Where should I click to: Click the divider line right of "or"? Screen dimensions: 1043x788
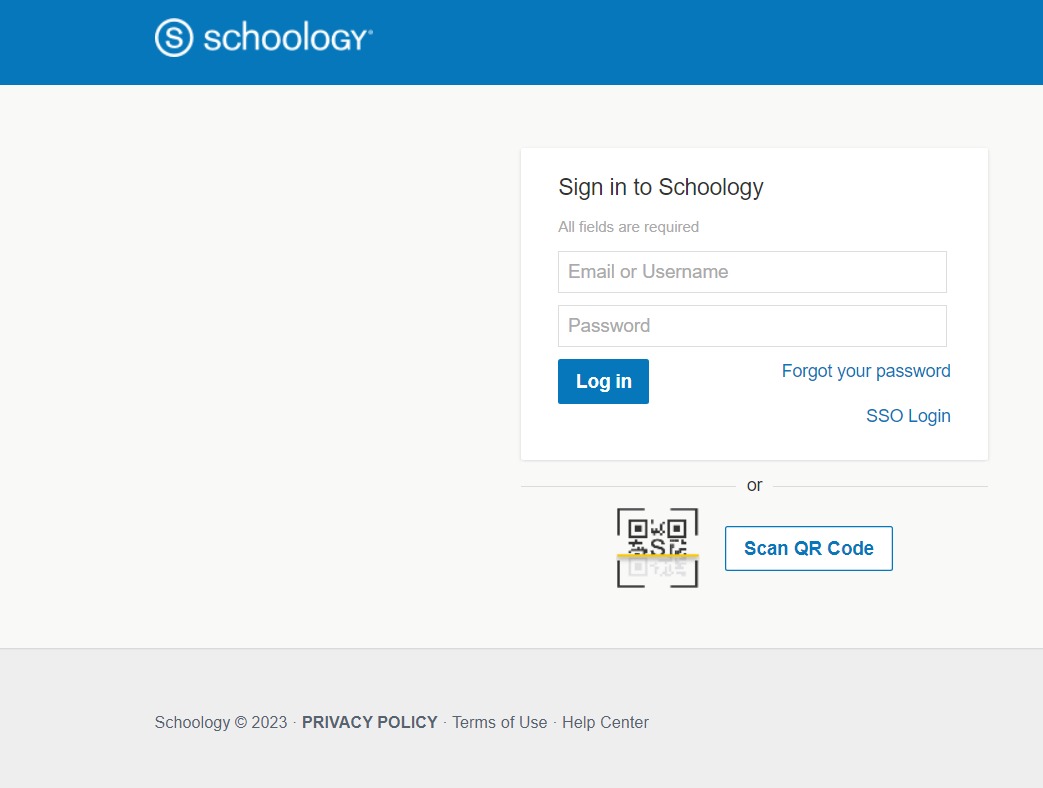click(x=880, y=486)
